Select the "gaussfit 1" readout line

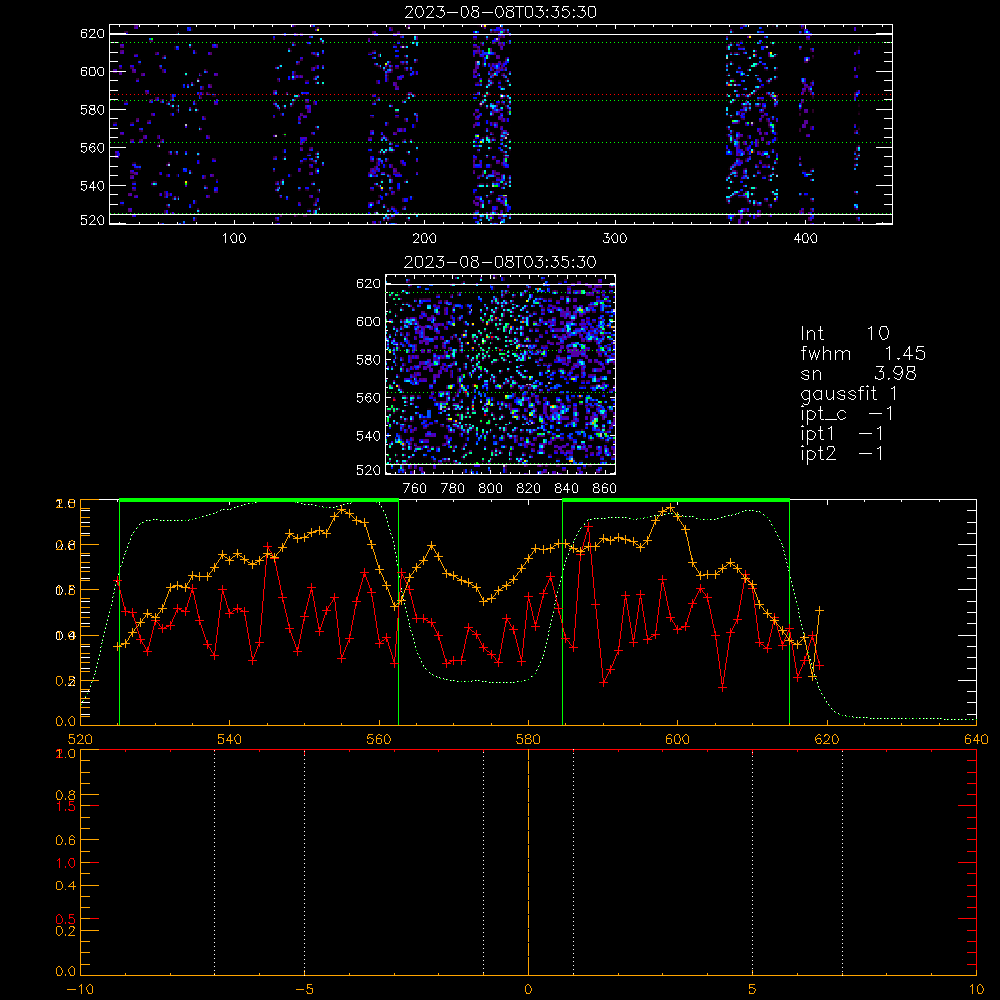pos(849,394)
